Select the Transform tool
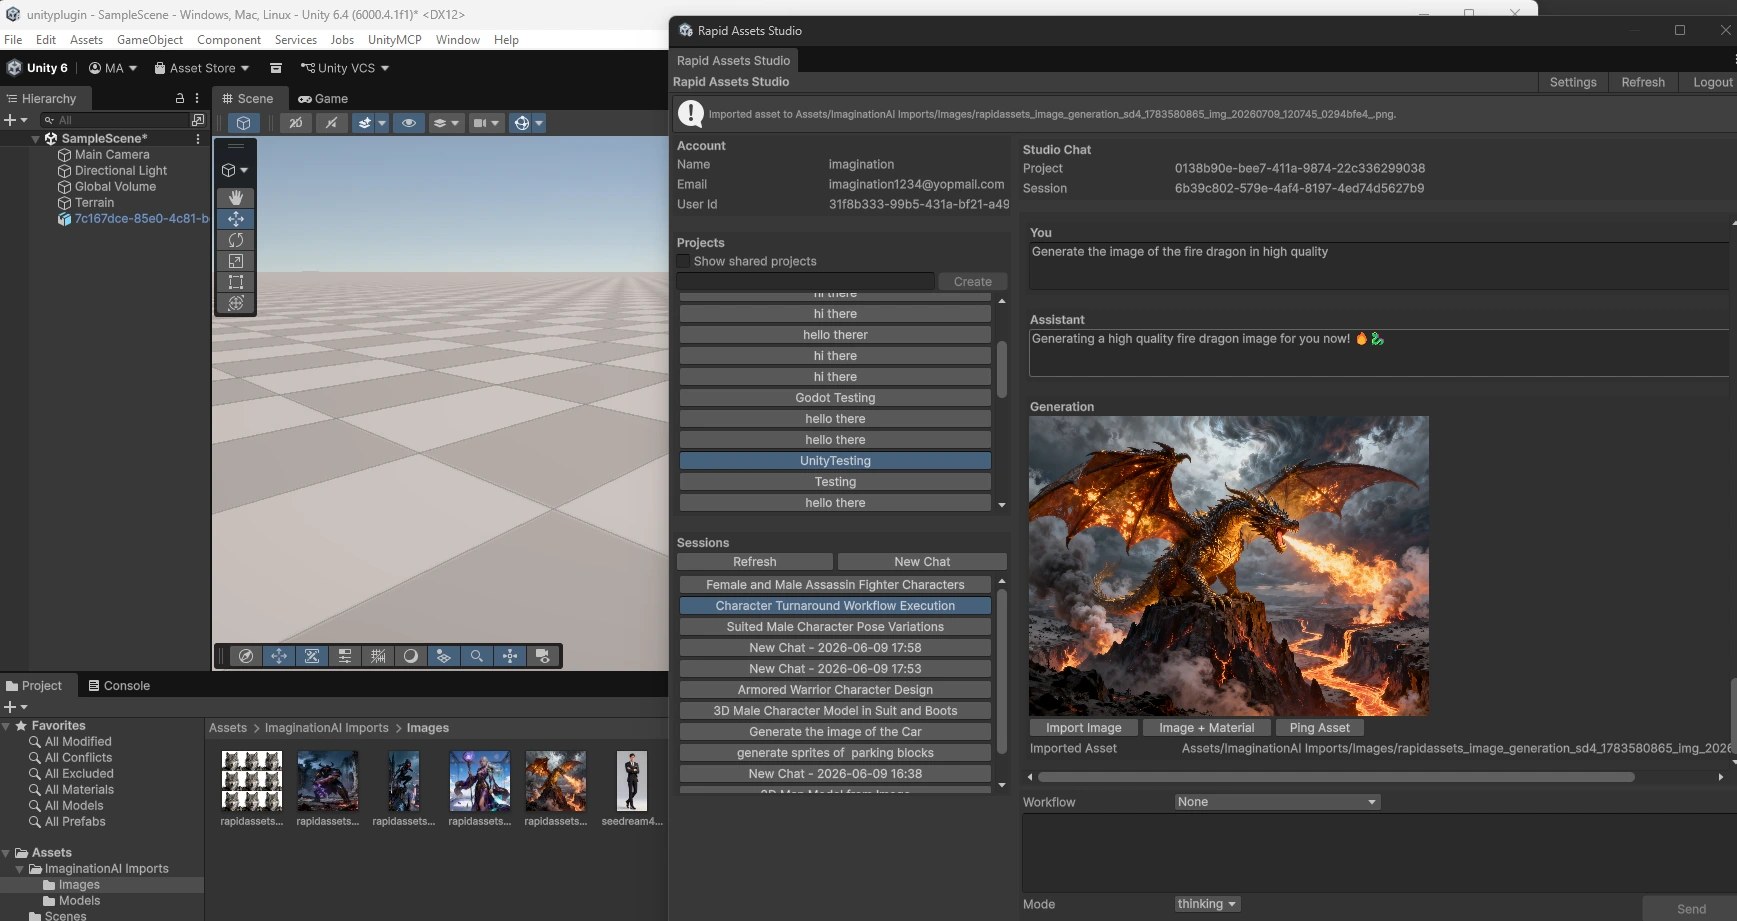This screenshot has width=1737, height=921. [x=236, y=303]
